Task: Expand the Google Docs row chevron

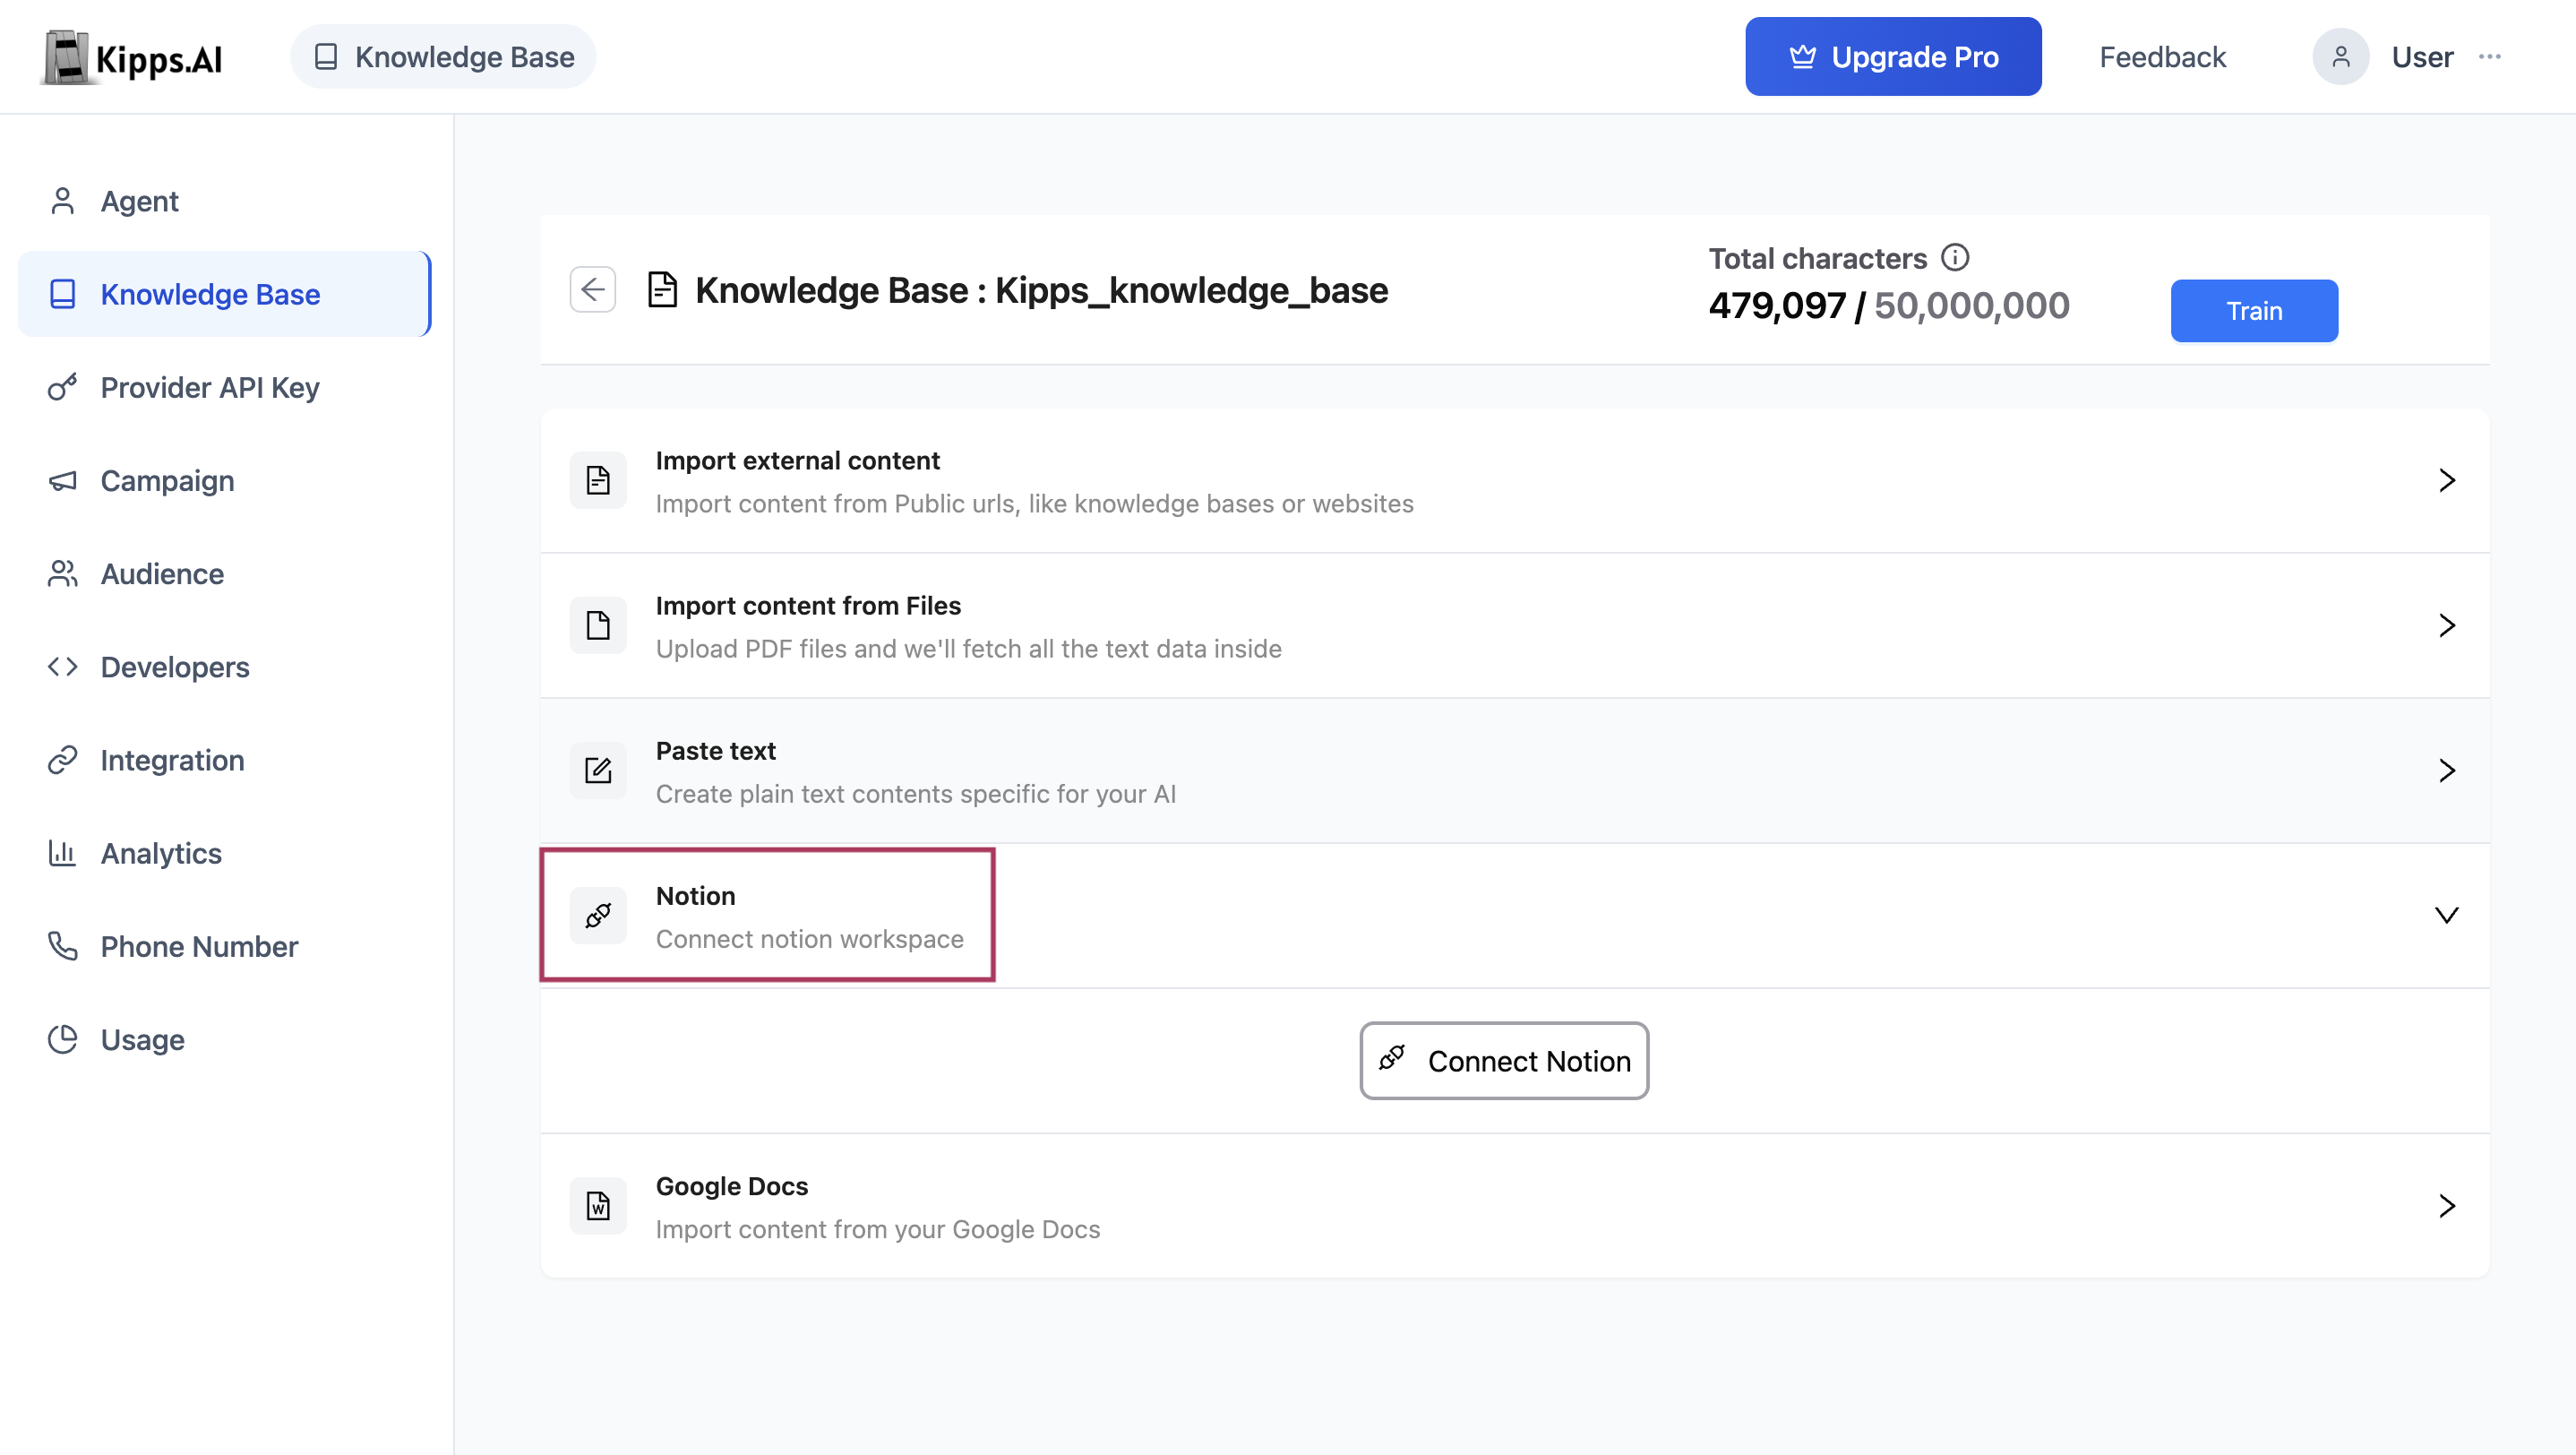Action: pos(2446,1206)
